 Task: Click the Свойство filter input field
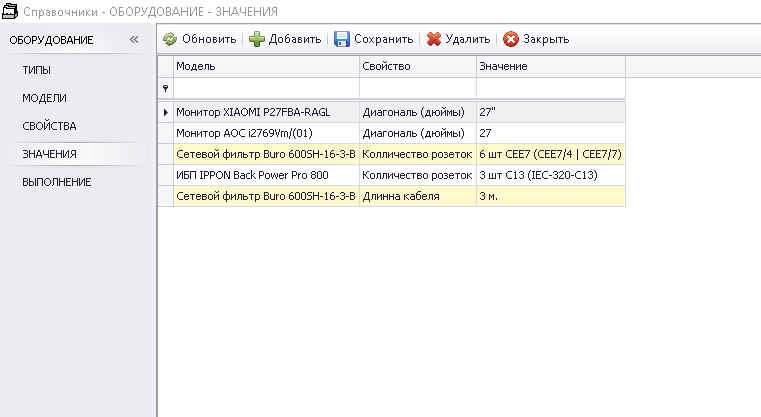click(x=418, y=88)
